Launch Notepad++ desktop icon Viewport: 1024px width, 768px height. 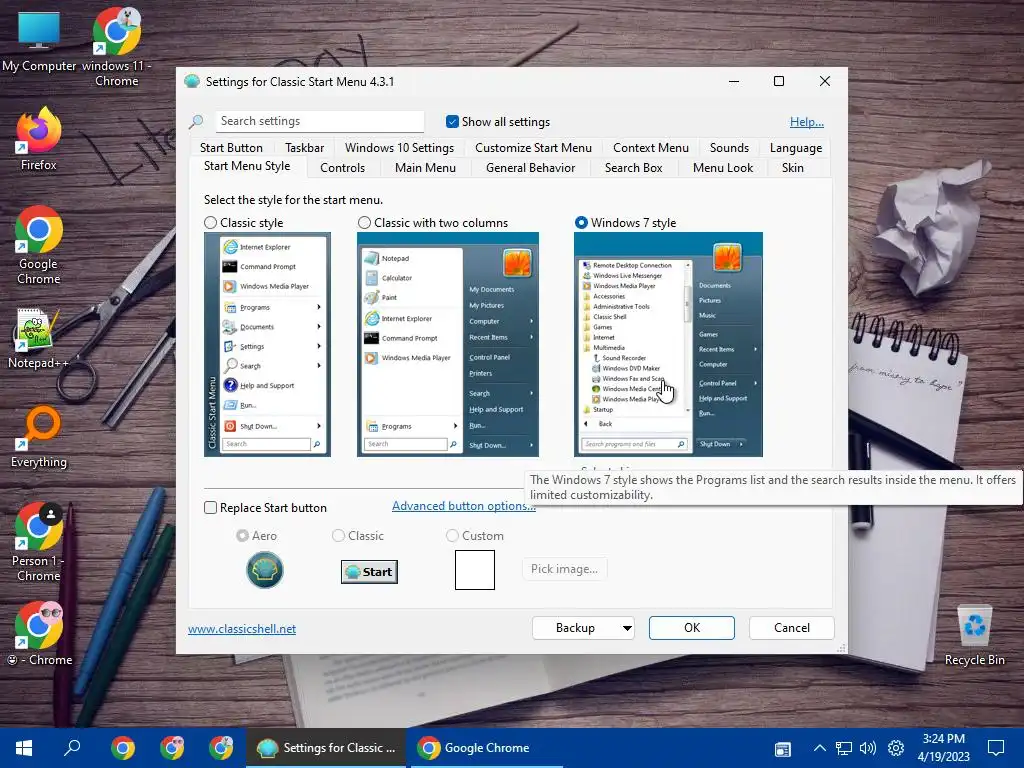coord(39,338)
